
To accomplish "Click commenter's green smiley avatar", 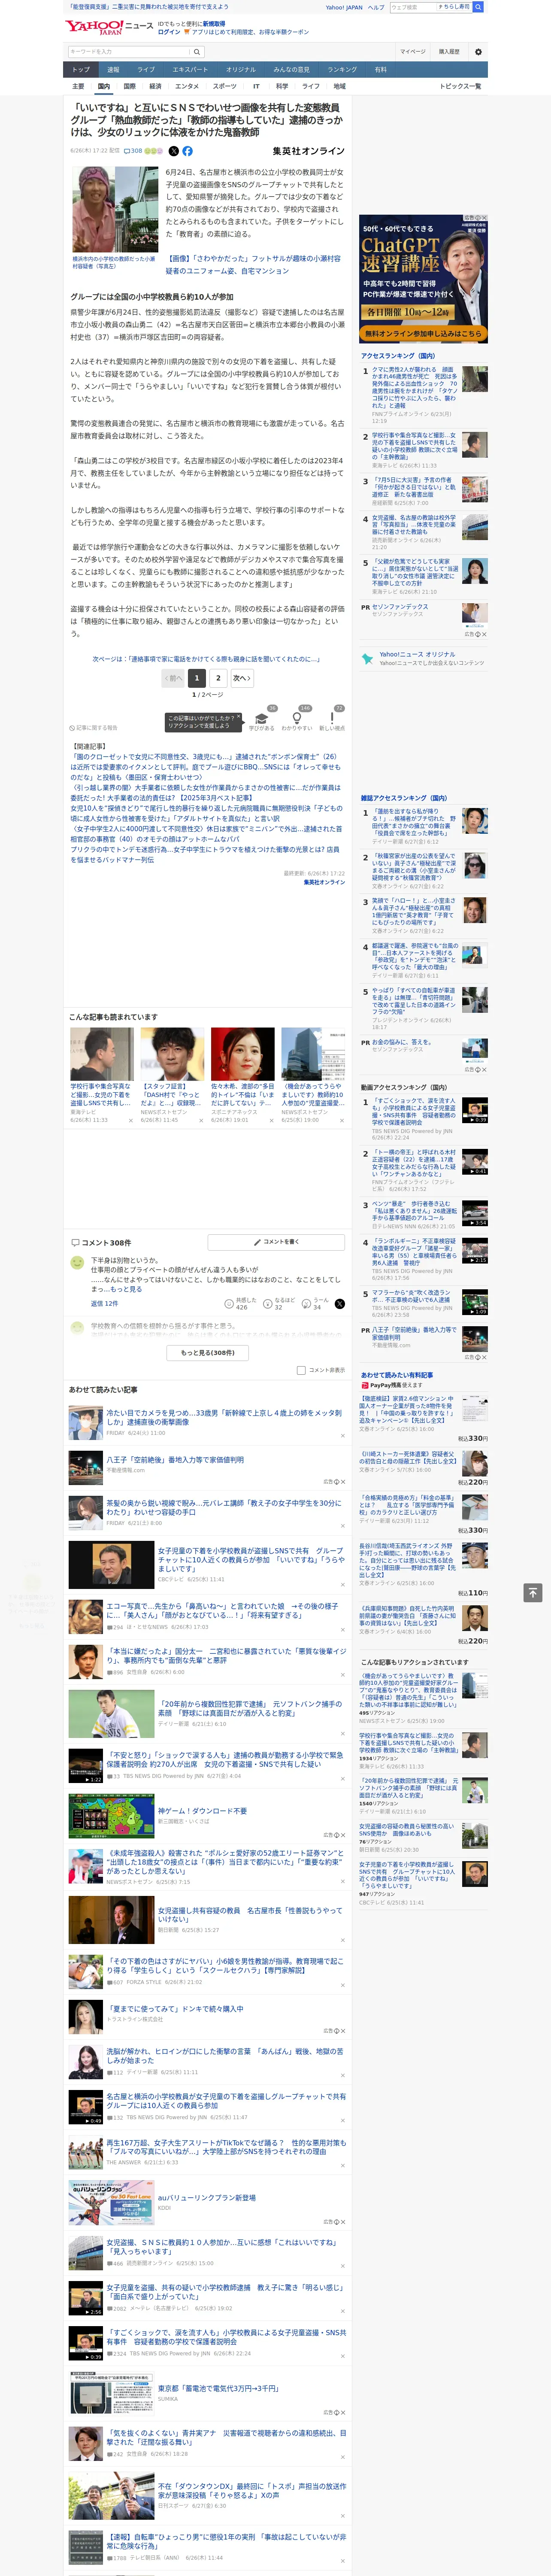I will click(x=77, y=1263).
